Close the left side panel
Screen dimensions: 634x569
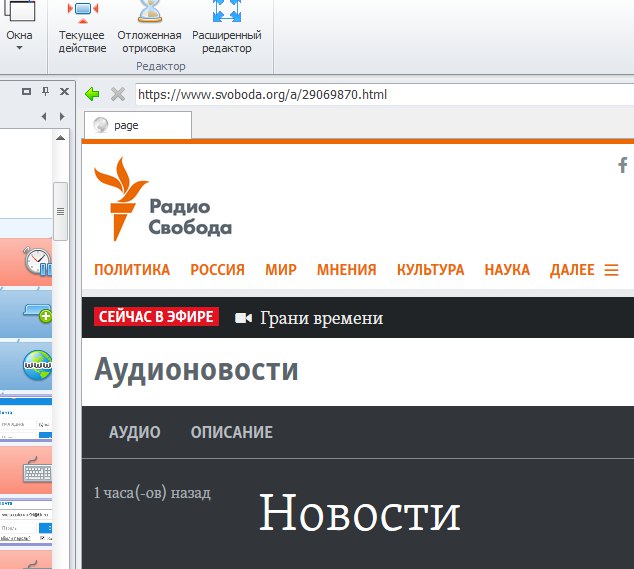coord(64,92)
